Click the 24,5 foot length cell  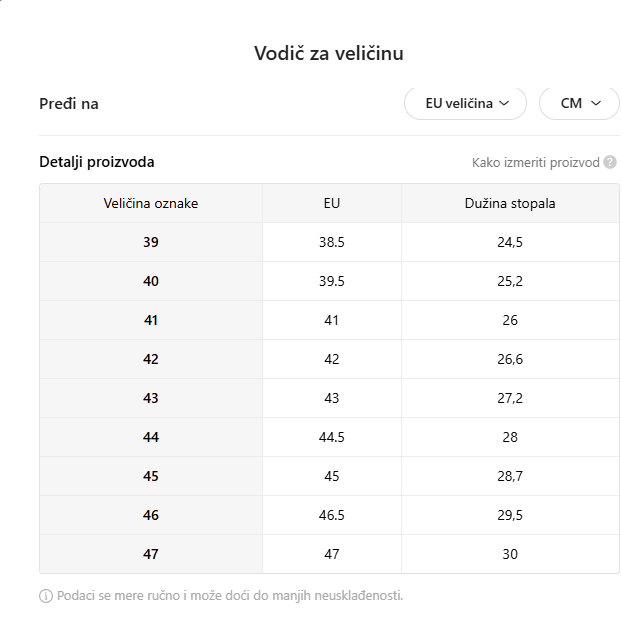tap(510, 242)
